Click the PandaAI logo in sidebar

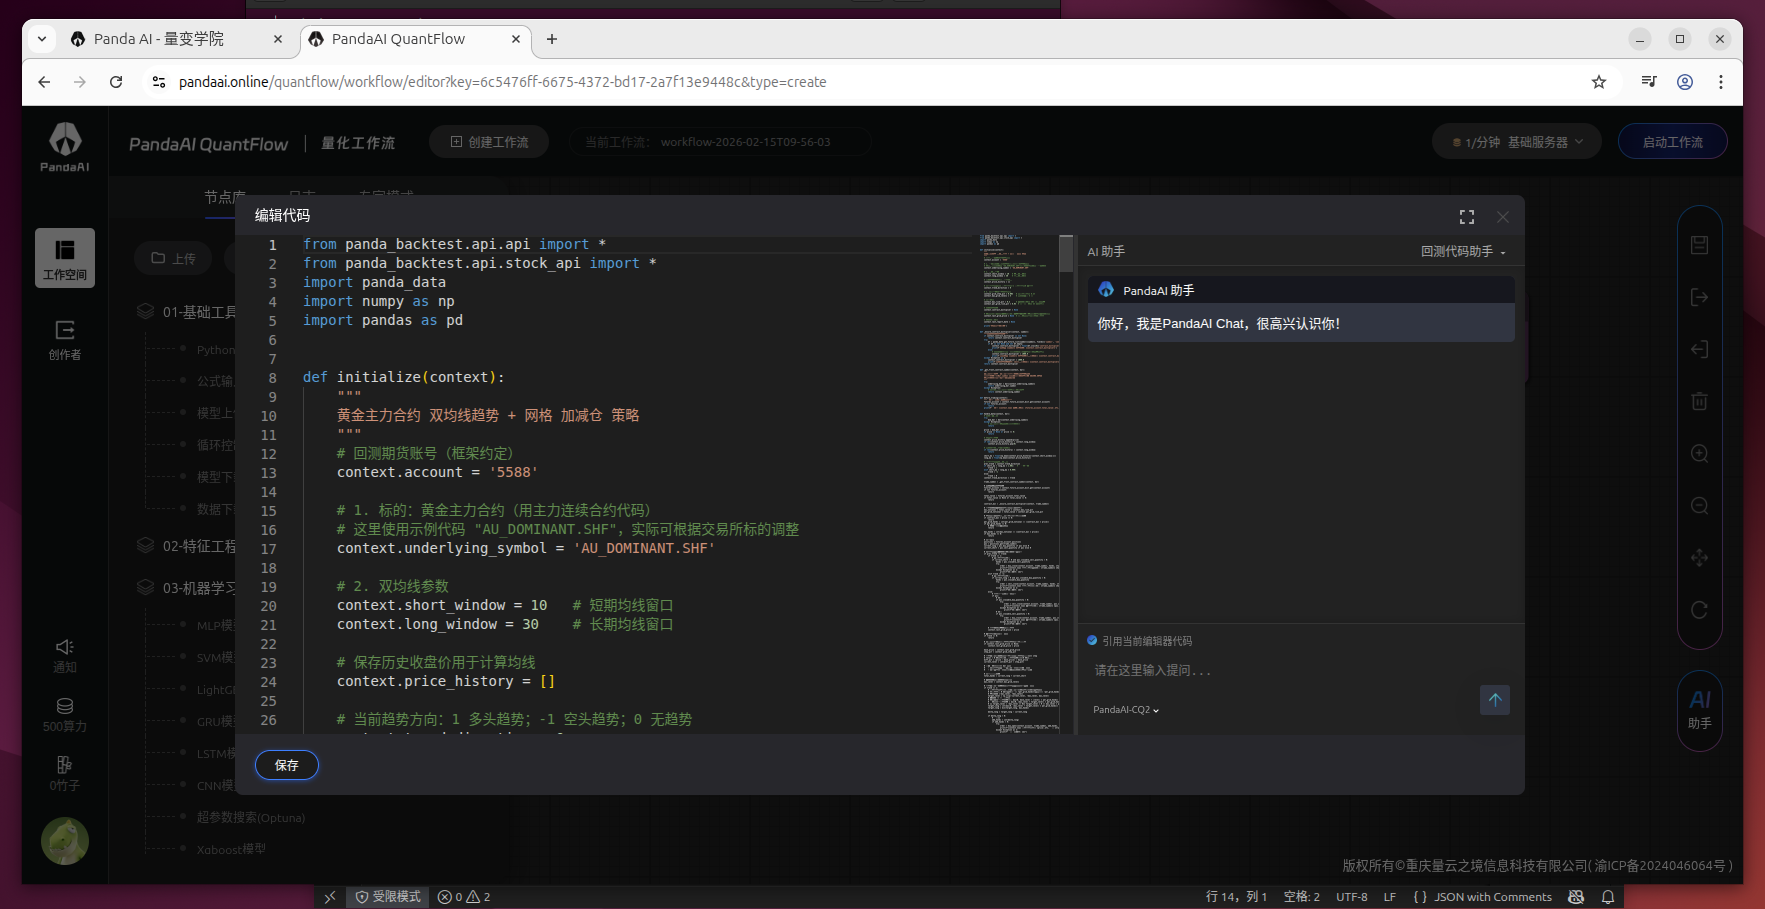[x=65, y=146]
